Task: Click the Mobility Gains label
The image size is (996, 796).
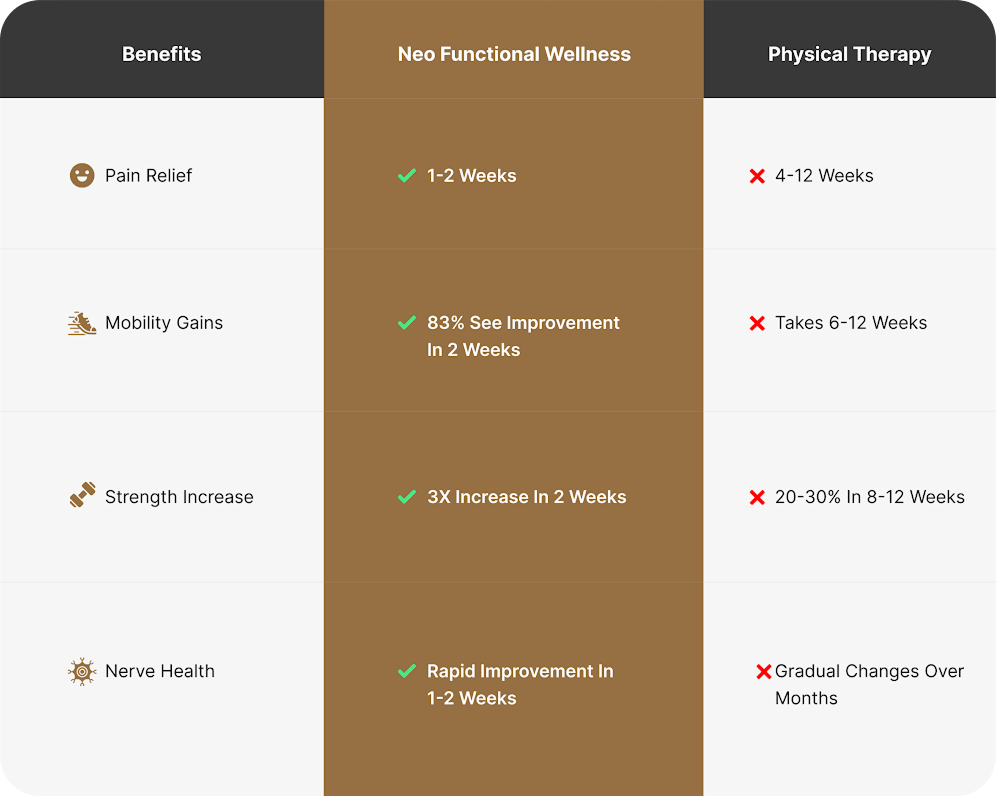Action: (x=164, y=323)
